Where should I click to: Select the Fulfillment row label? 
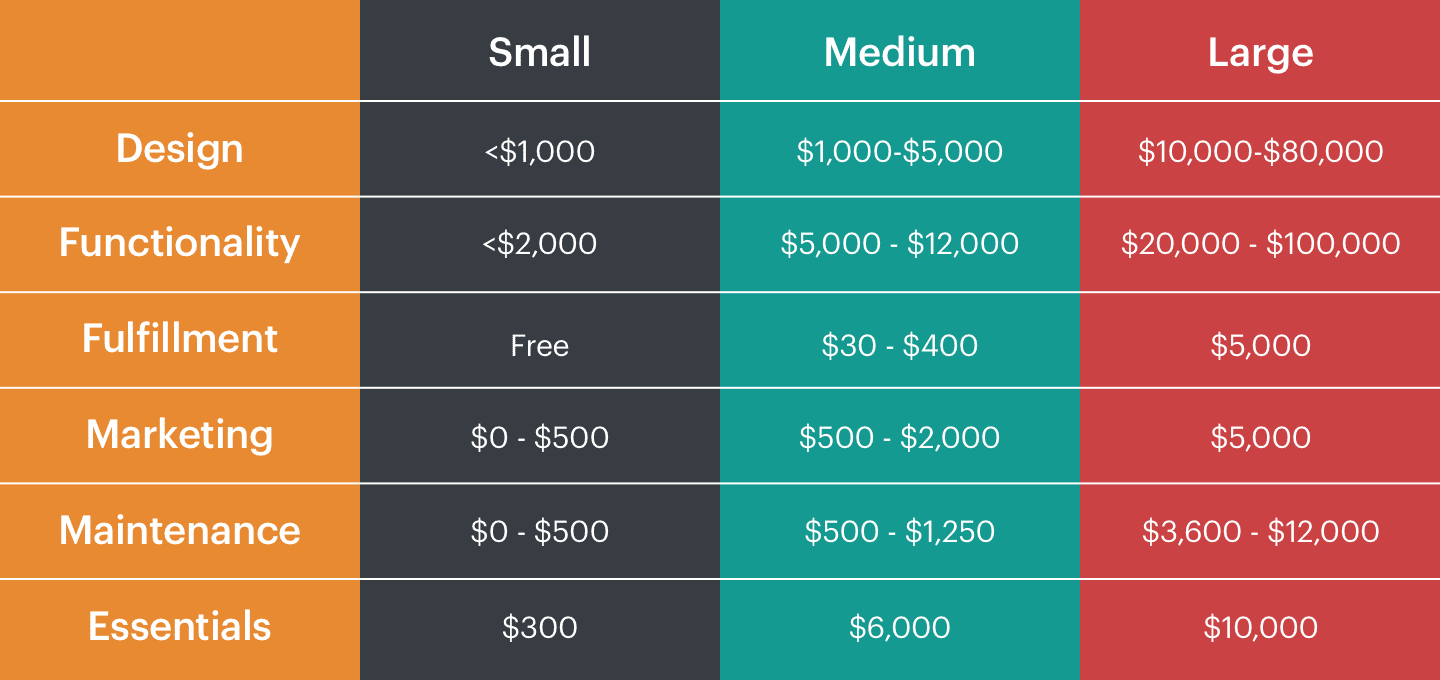coord(180,338)
